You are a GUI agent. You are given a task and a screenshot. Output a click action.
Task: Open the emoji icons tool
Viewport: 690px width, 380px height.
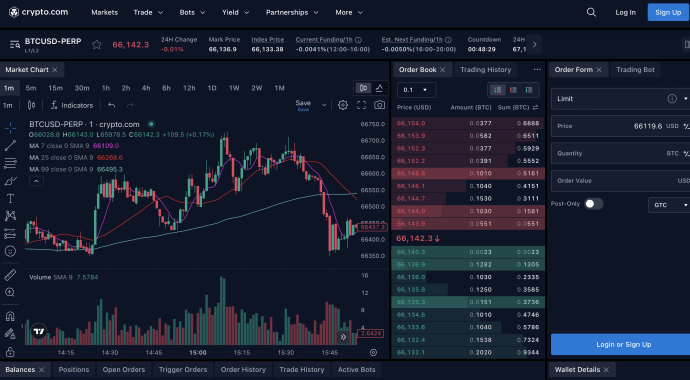tap(10, 251)
